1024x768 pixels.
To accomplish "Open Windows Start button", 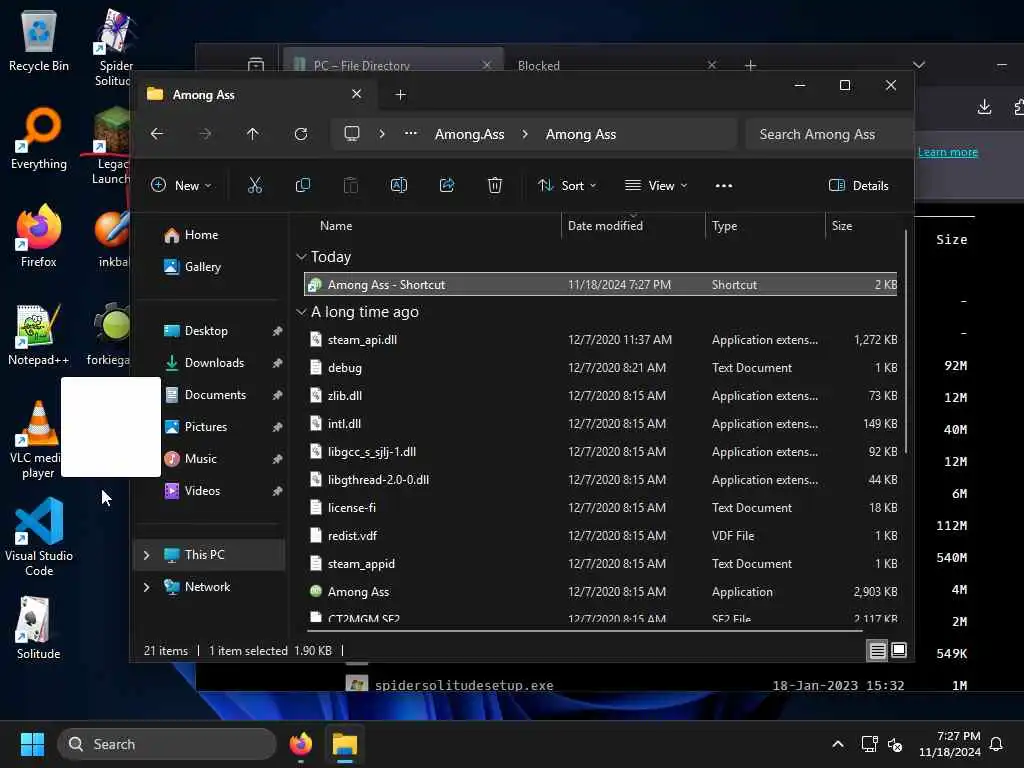I will (x=32, y=744).
